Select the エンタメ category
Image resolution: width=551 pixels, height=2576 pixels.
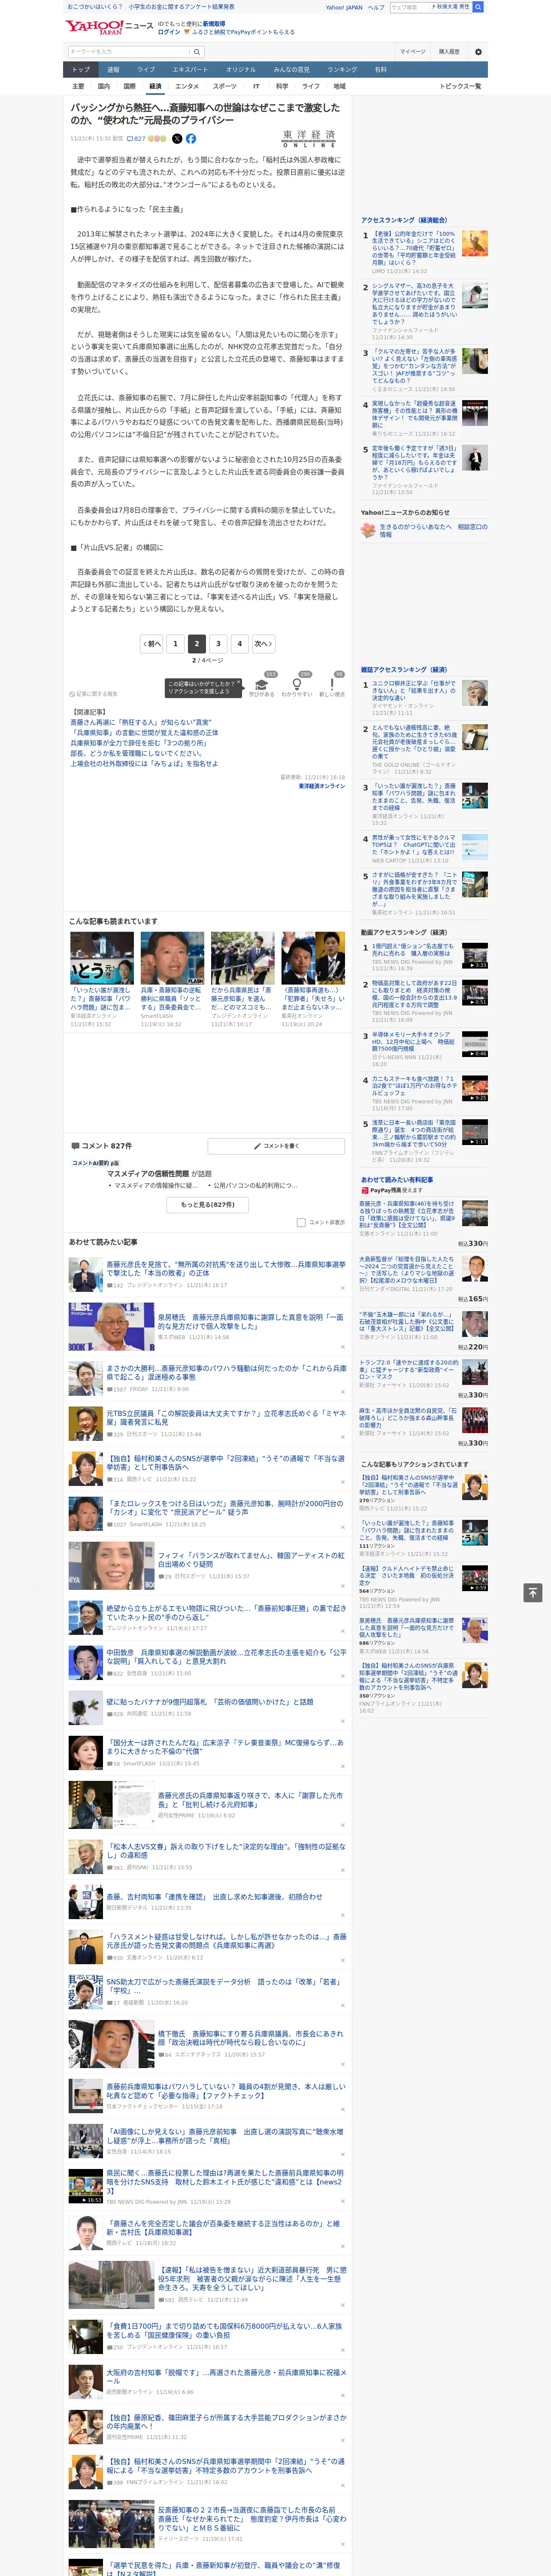coord(187,86)
